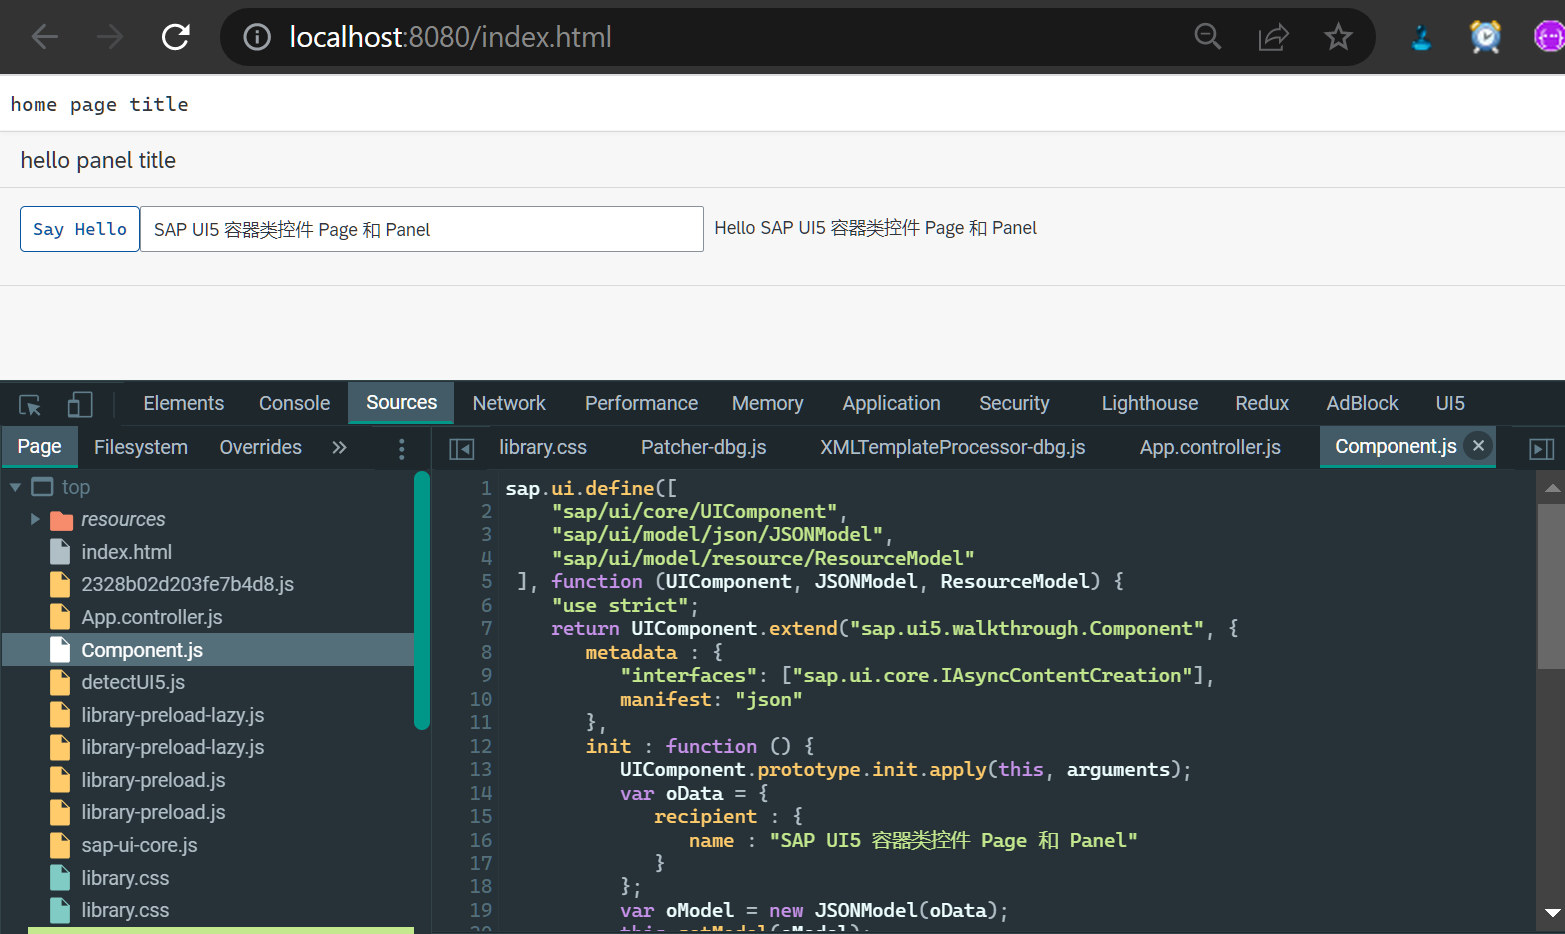Open the Application tab
The height and width of the screenshot is (934, 1565).
click(891, 403)
